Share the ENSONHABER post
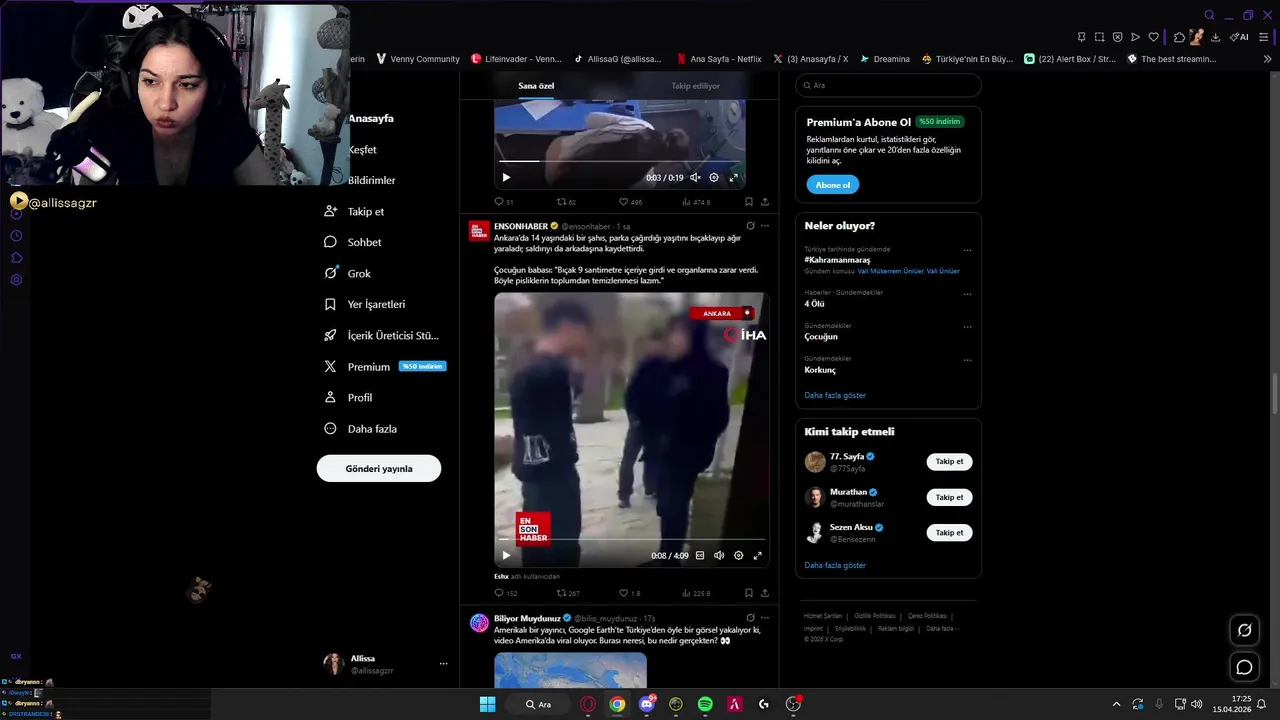The height and width of the screenshot is (720, 1280). [x=765, y=593]
